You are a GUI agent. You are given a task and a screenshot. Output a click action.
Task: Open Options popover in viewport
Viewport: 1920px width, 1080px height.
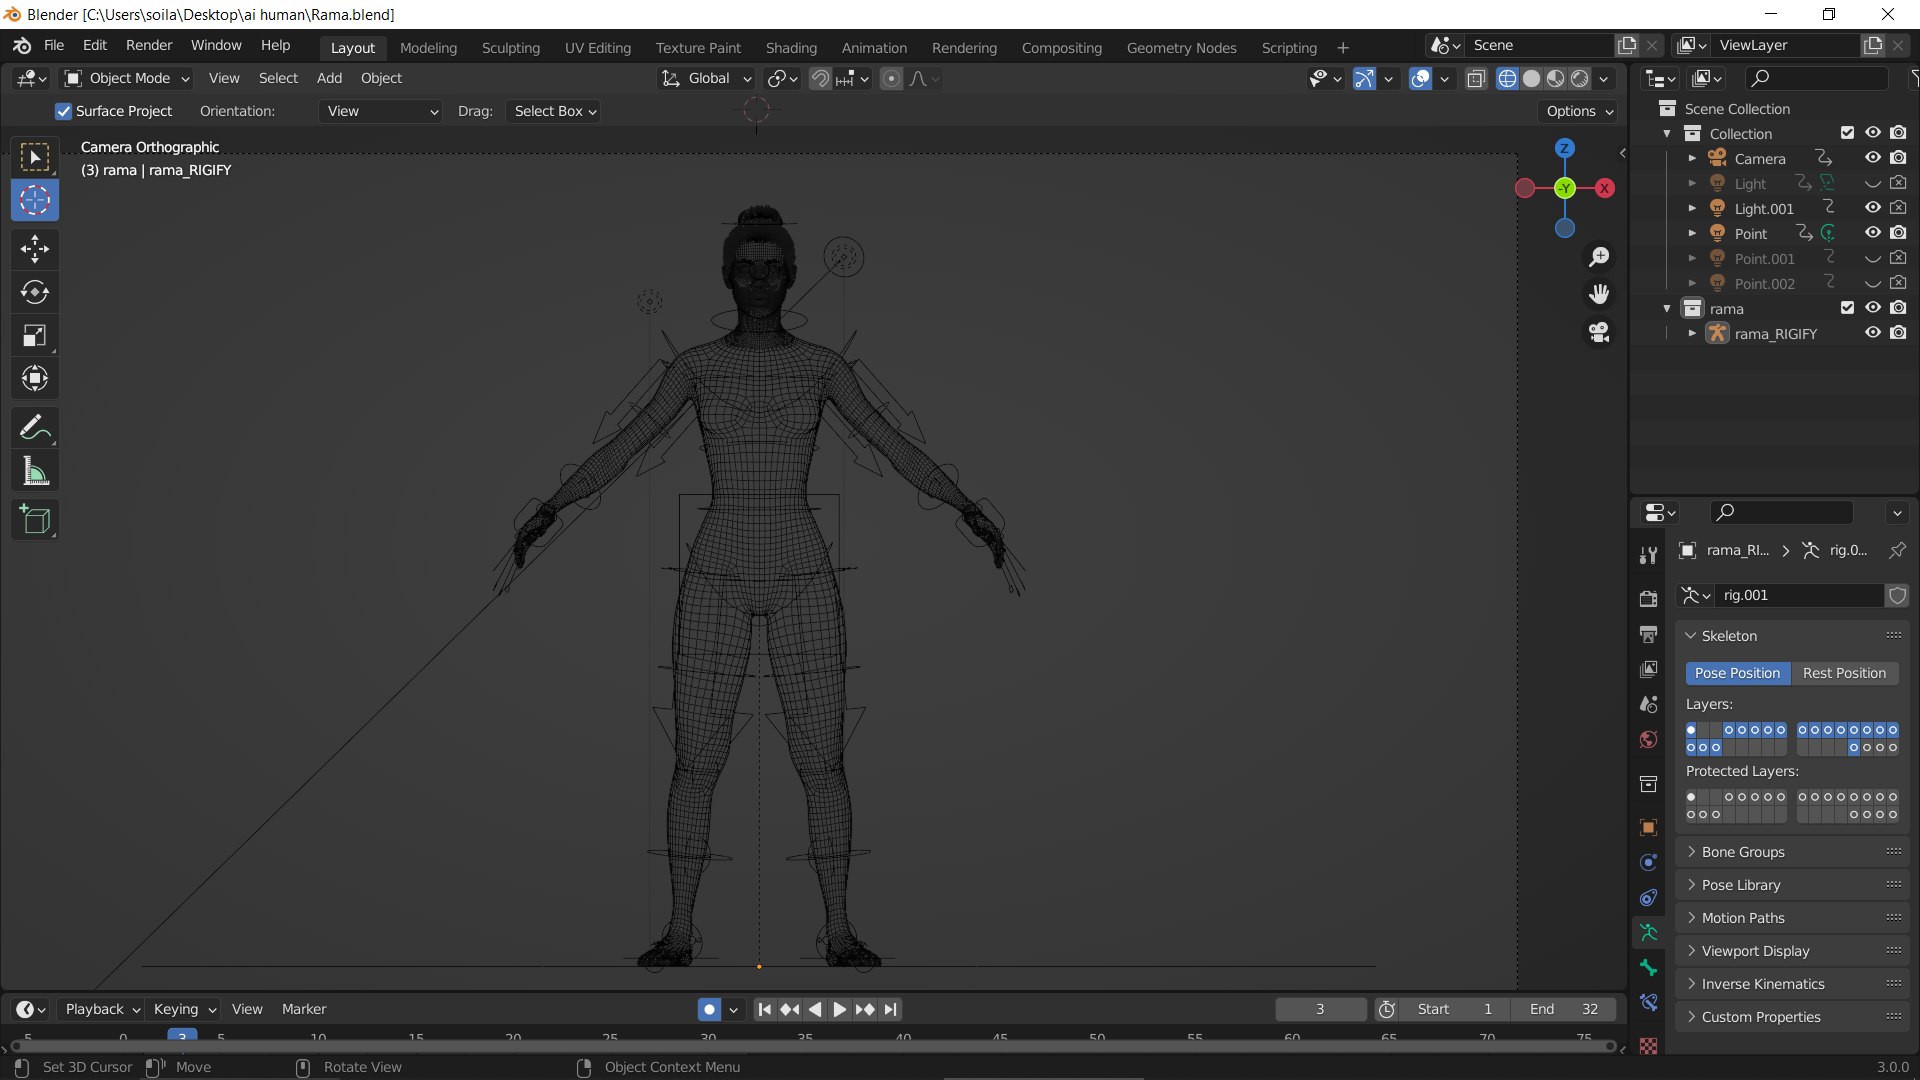click(x=1580, y=112)
